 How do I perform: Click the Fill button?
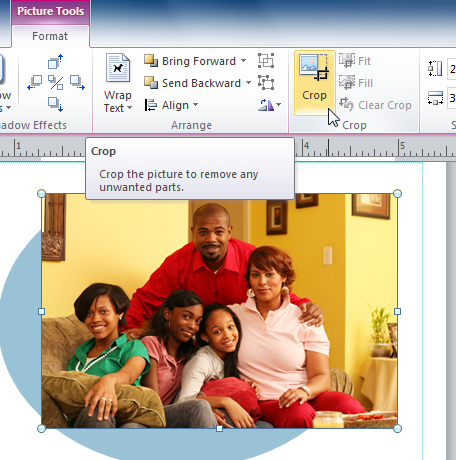coord(356,83)
